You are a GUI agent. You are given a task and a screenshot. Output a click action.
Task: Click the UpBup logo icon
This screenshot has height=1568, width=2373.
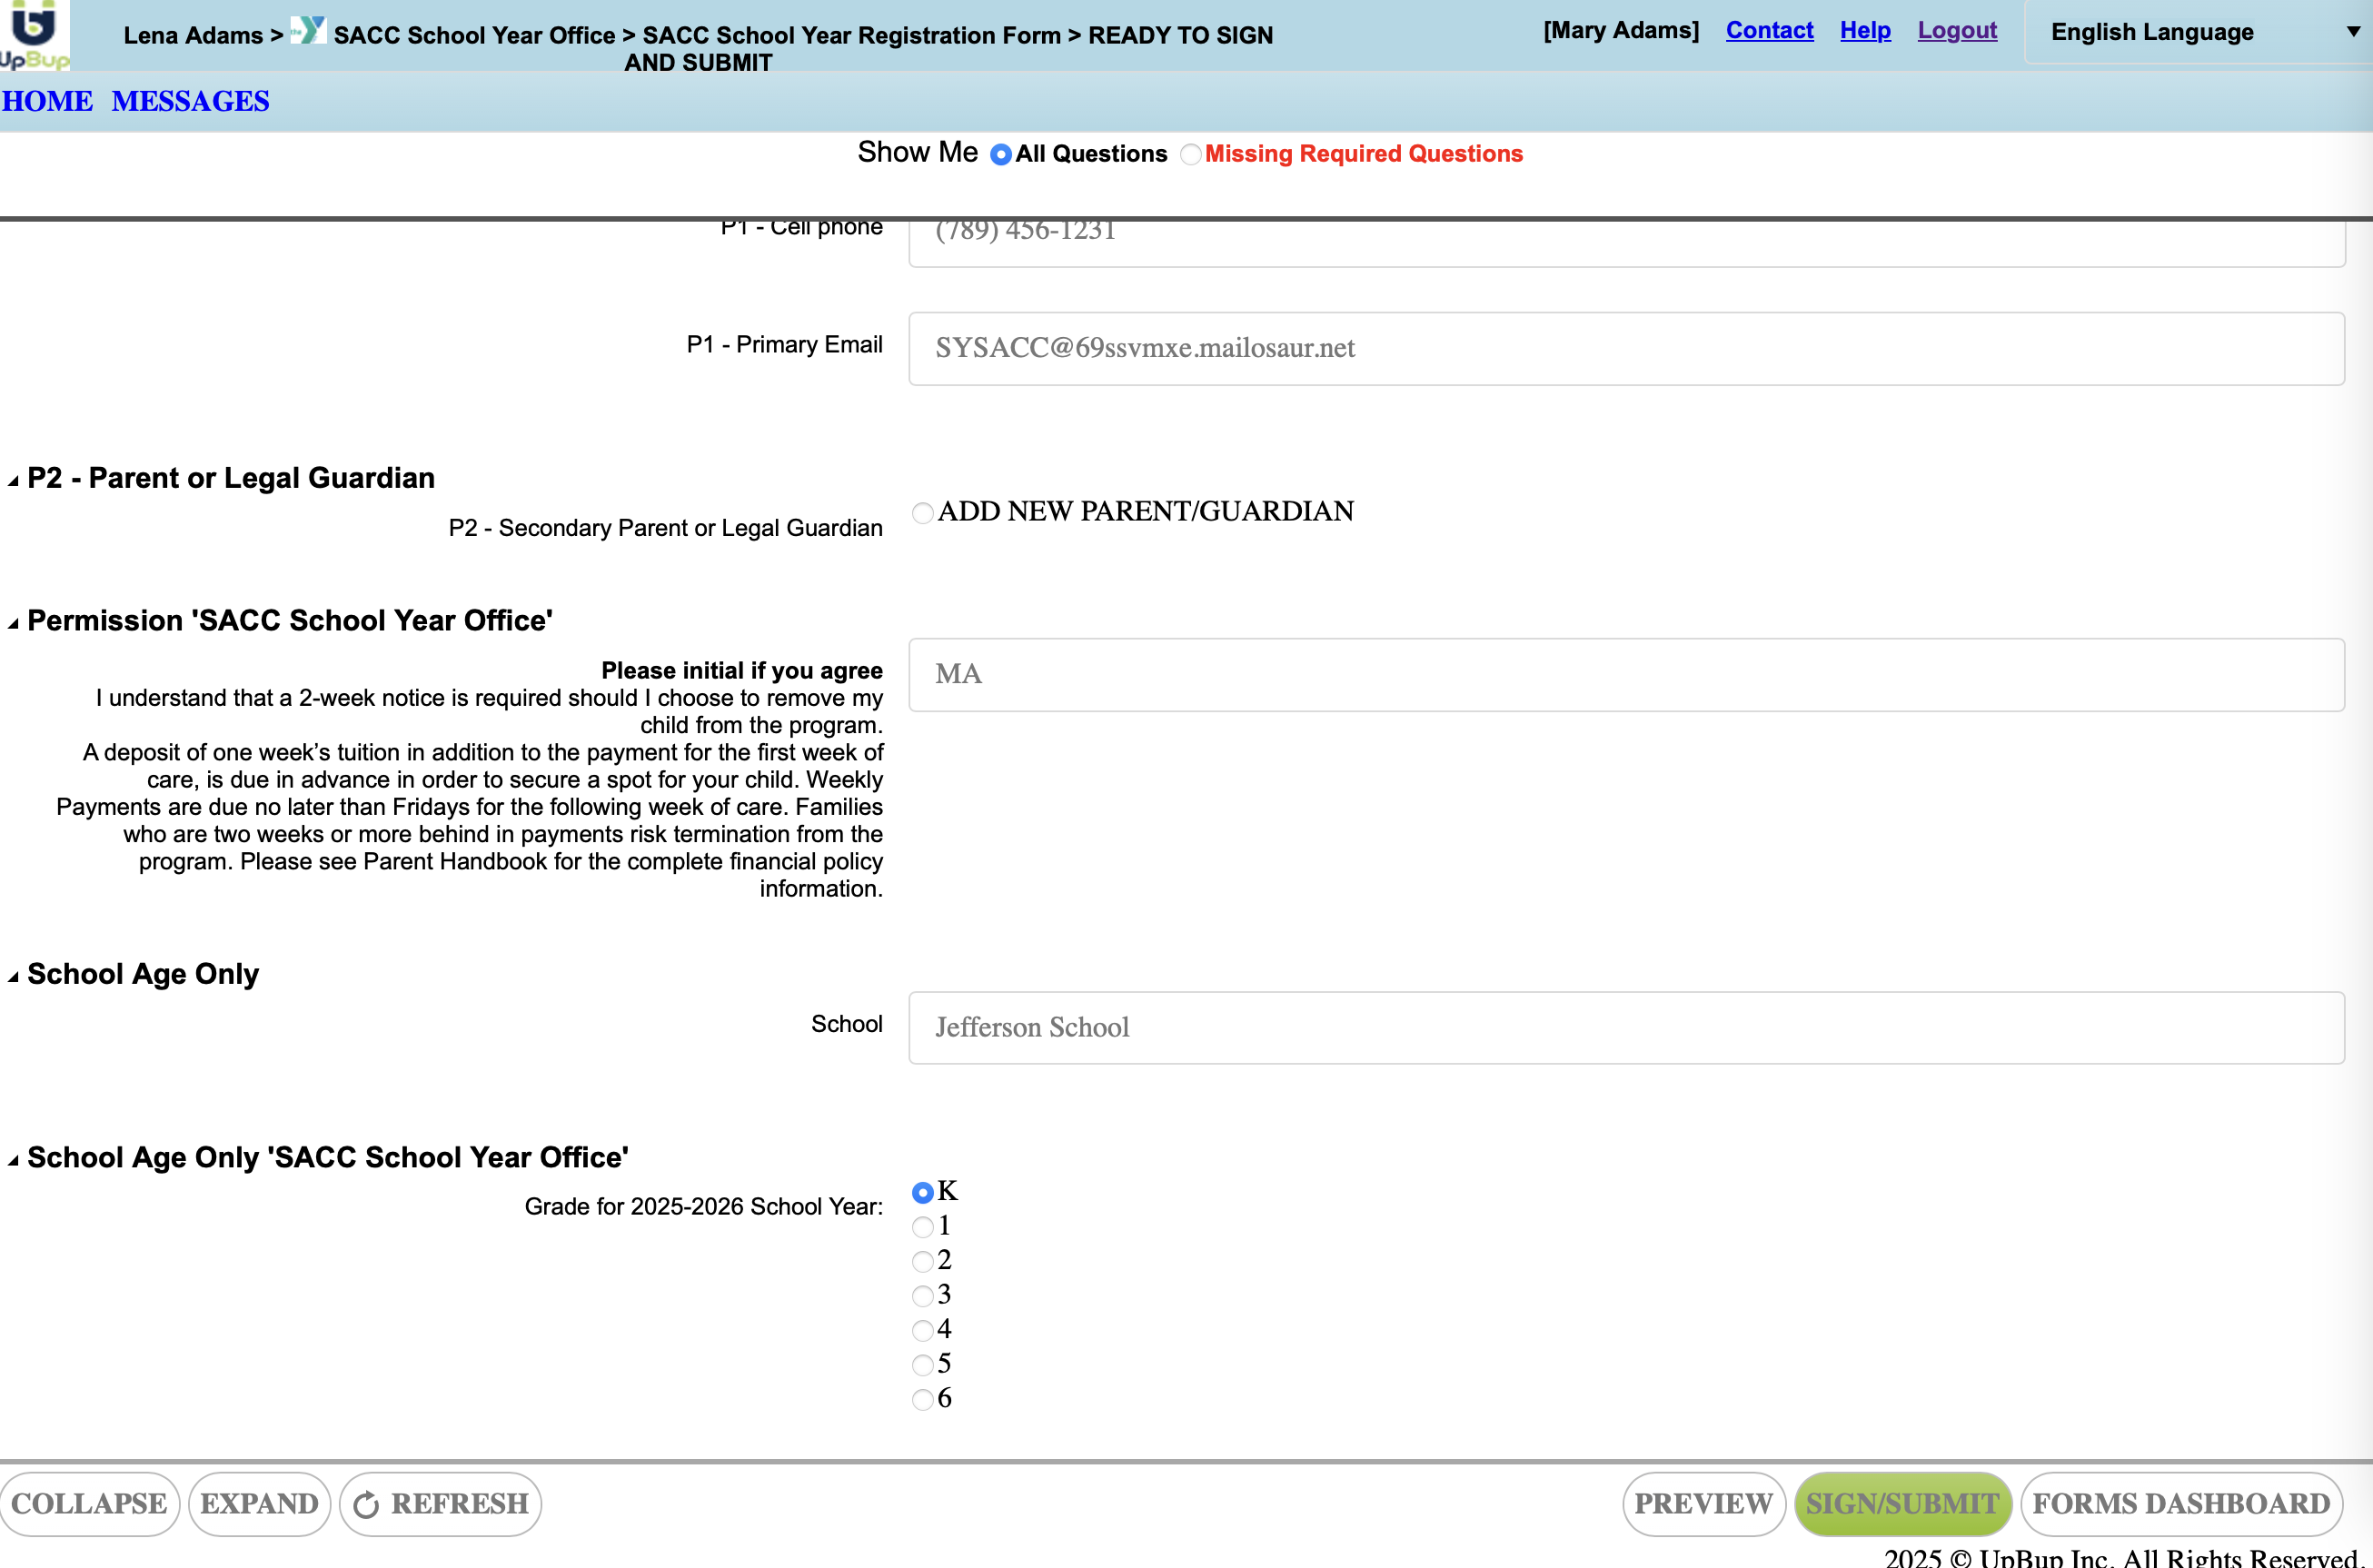[x=34, y=34]
